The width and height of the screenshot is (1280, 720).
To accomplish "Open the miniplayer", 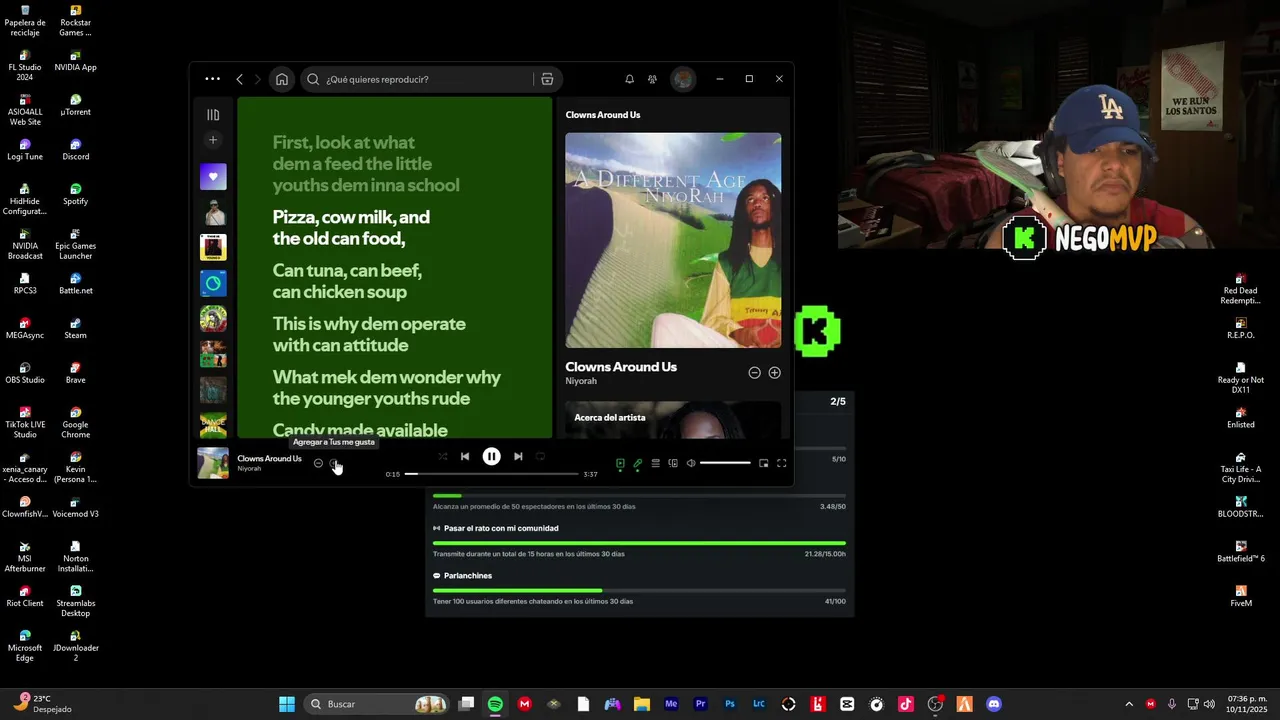I will pos(764,463).
